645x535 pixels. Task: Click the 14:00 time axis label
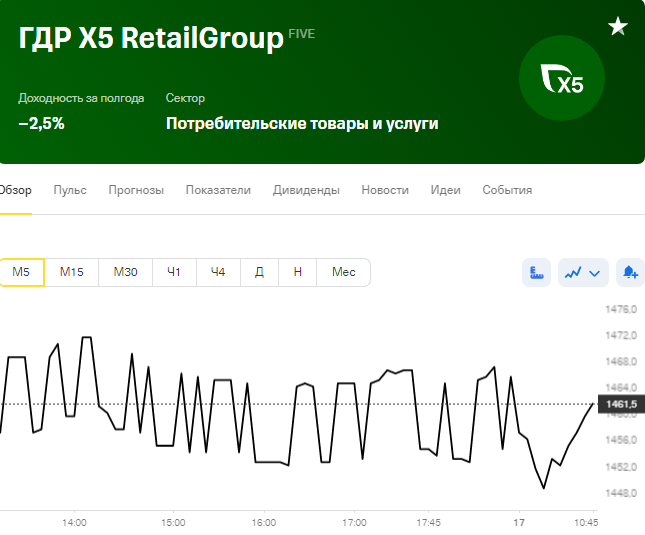(74, 523)
